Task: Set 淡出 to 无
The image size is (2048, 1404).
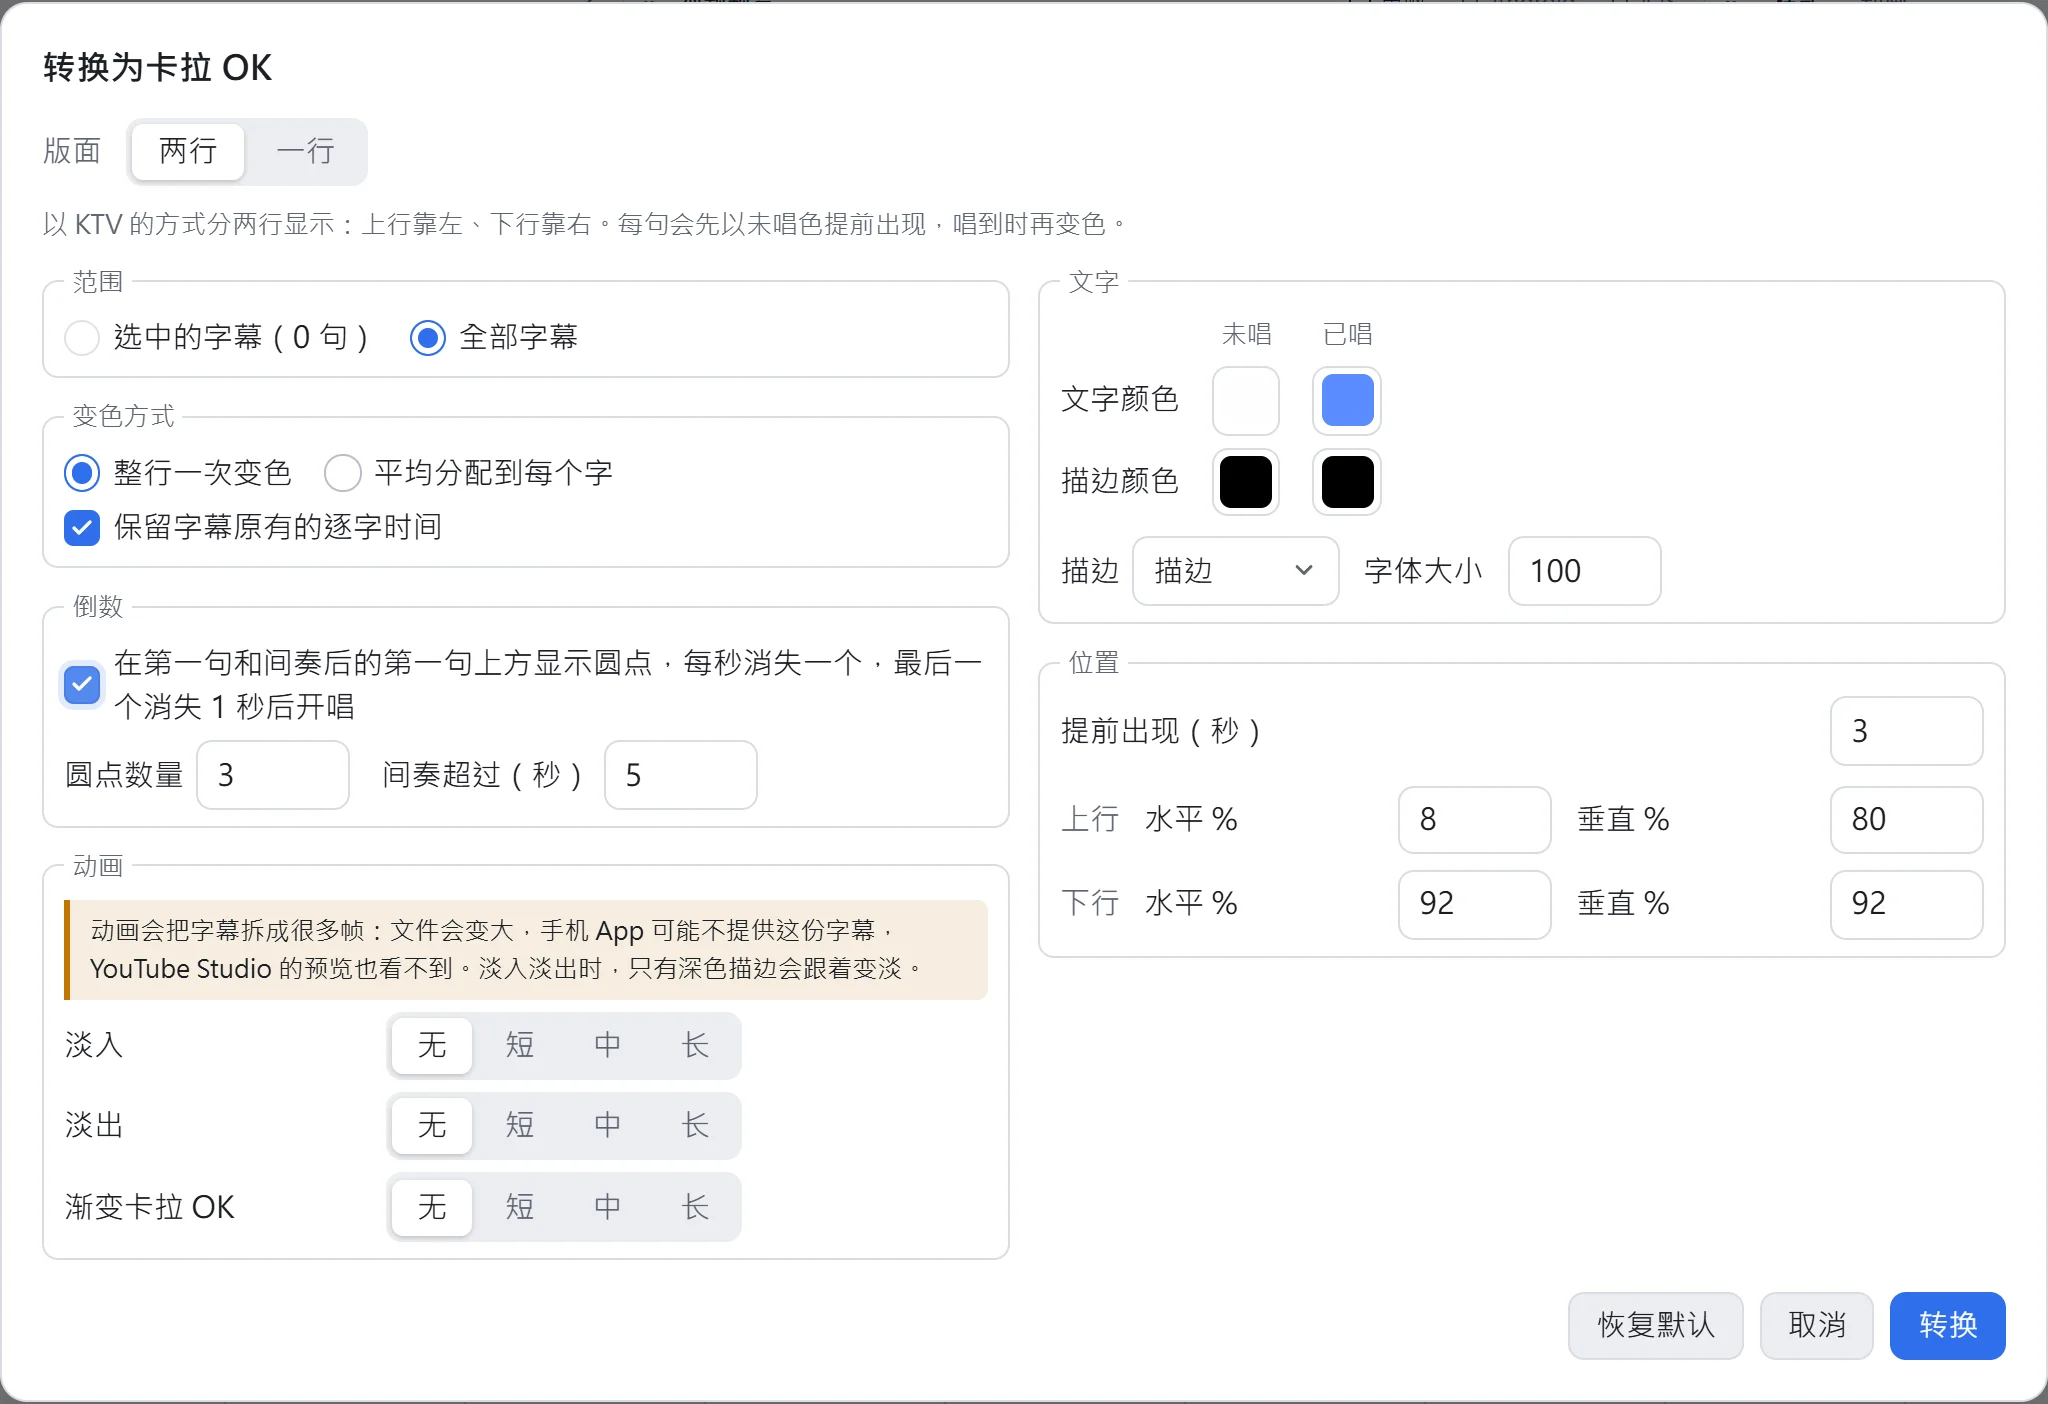Action: [432, 1126]
